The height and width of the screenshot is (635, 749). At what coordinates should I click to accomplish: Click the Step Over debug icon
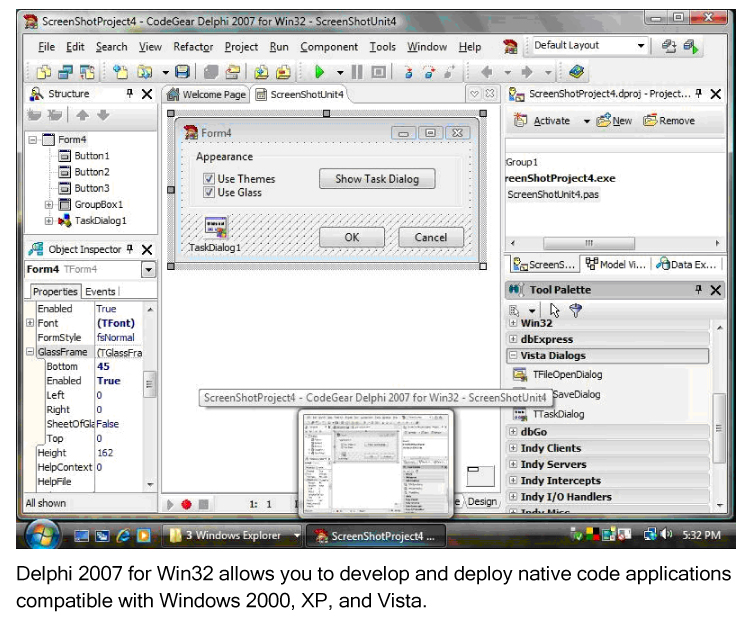click(x=429, y=72)
